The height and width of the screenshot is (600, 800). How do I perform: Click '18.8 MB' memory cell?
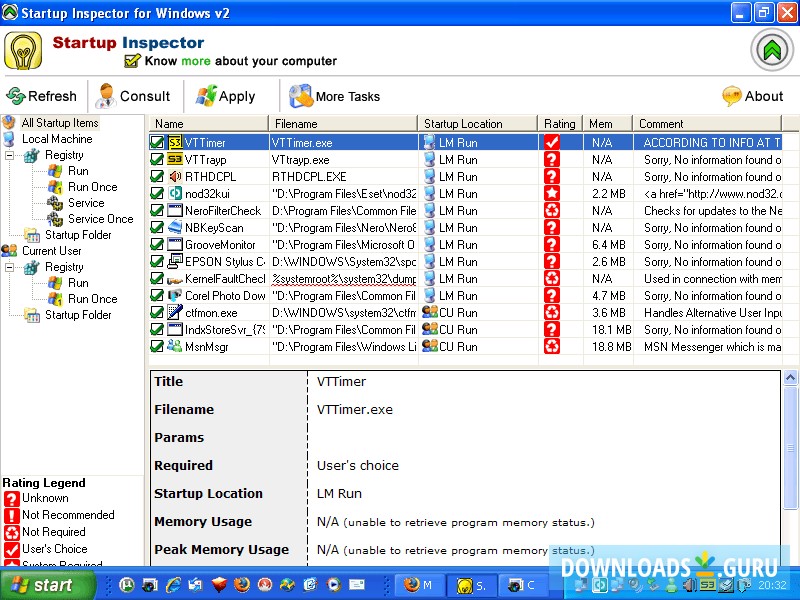[611, 347]
